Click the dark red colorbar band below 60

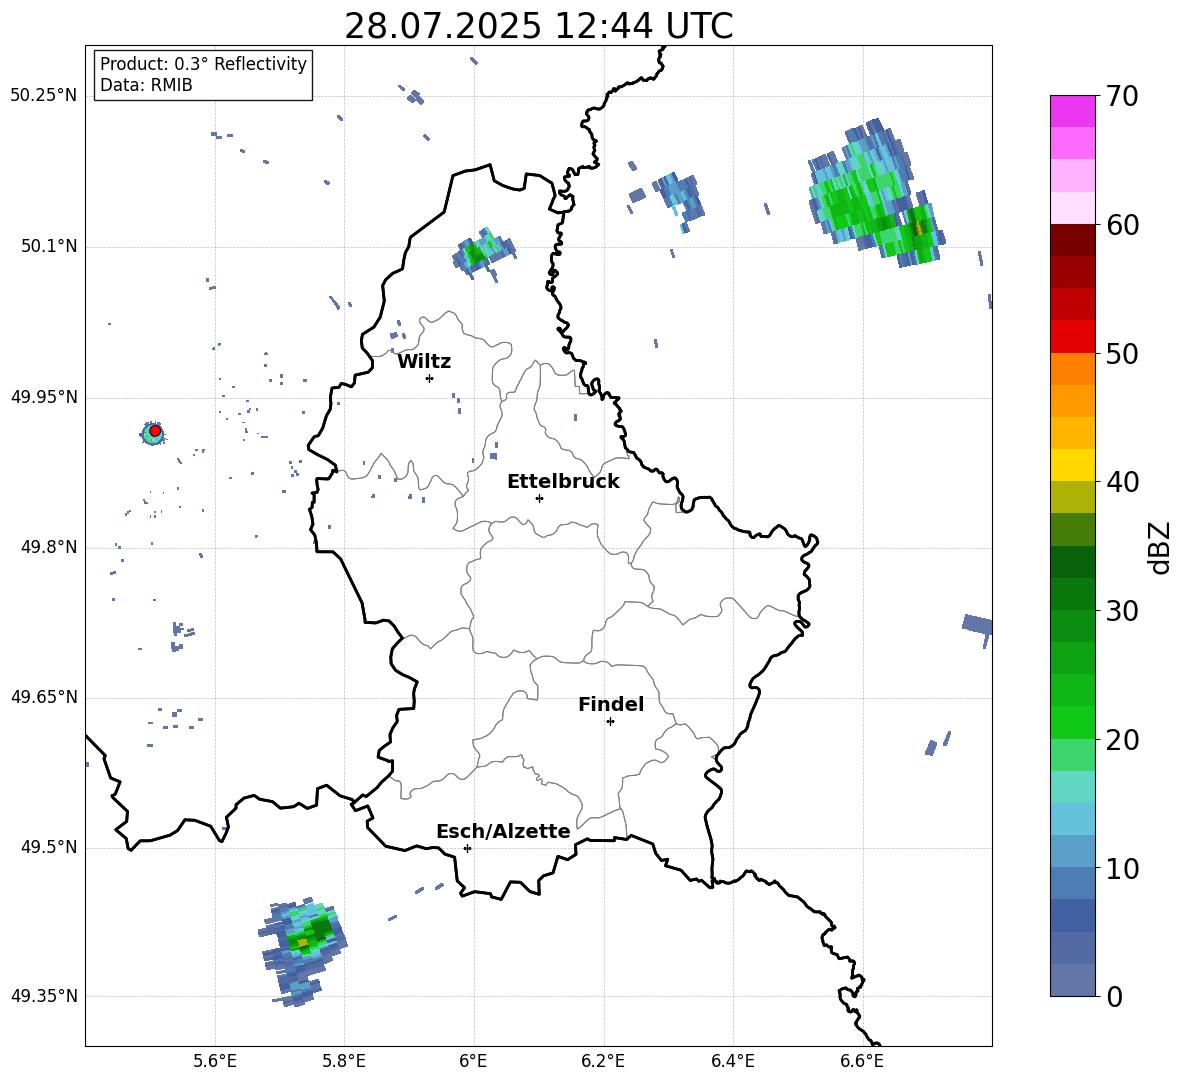coord(1072,239)
